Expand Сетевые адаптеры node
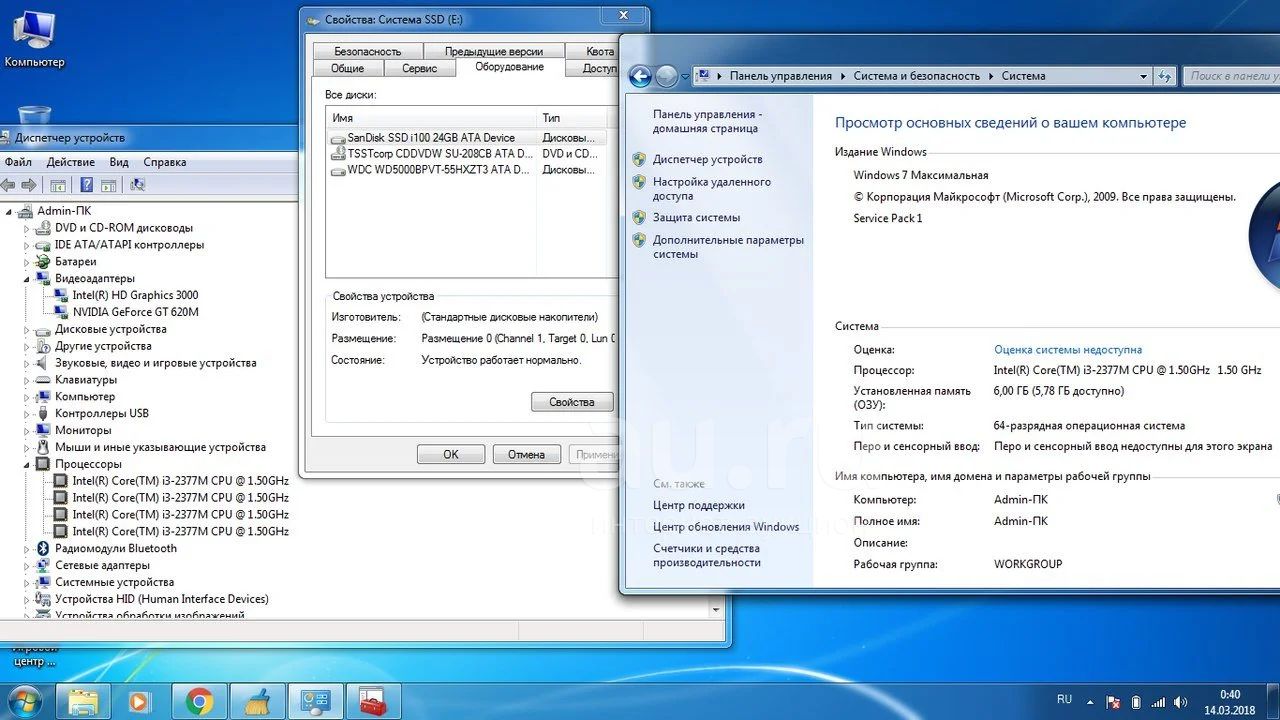This screenshot has width=1280, height=720. tap(28, 565)
